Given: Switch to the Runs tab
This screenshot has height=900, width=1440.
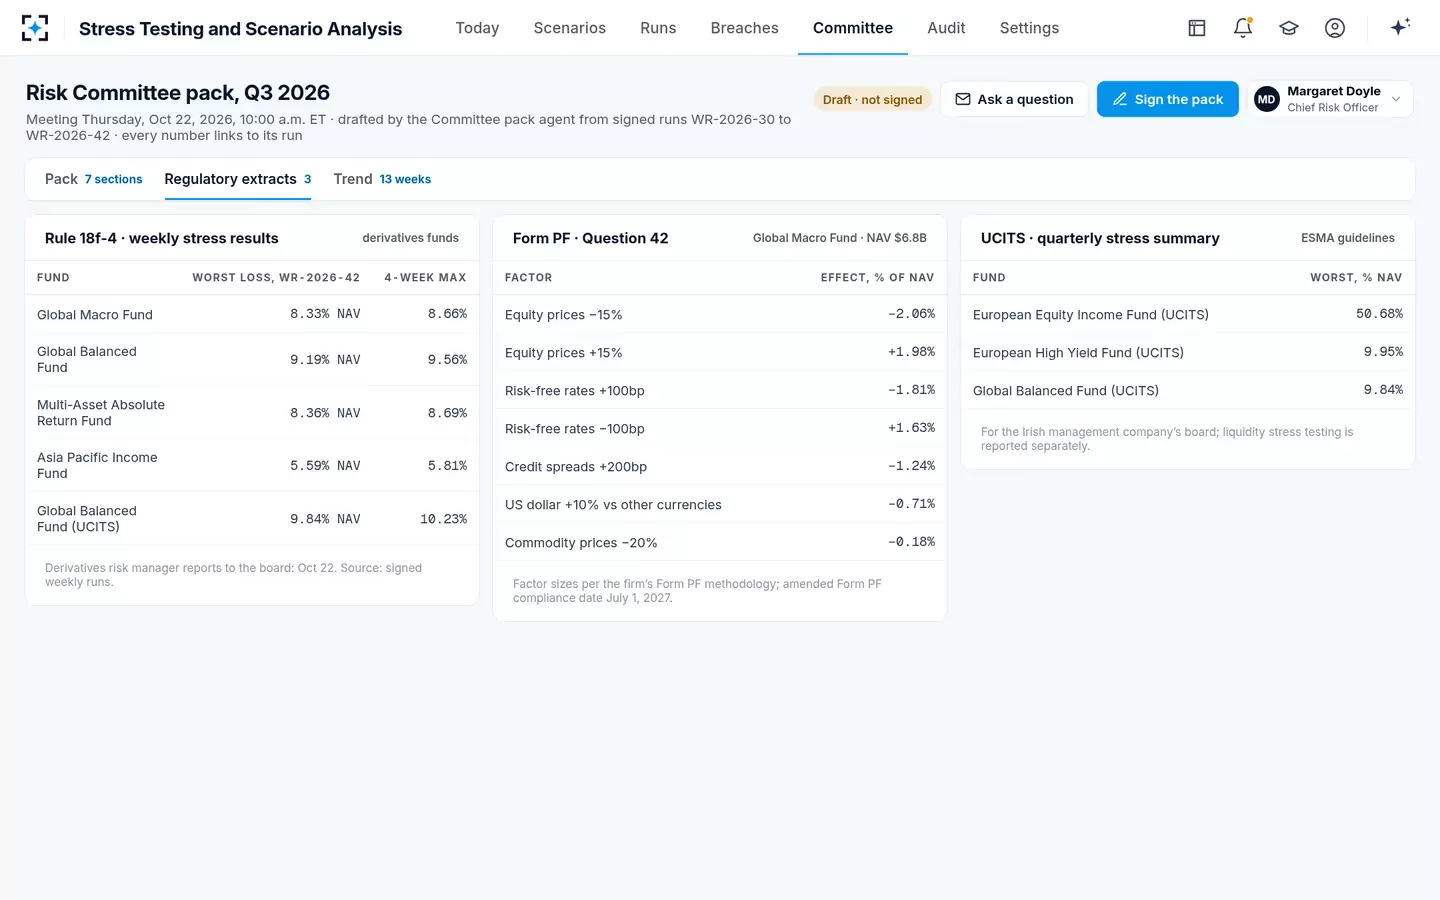Looking at the screenshot, I should point(658,28).
